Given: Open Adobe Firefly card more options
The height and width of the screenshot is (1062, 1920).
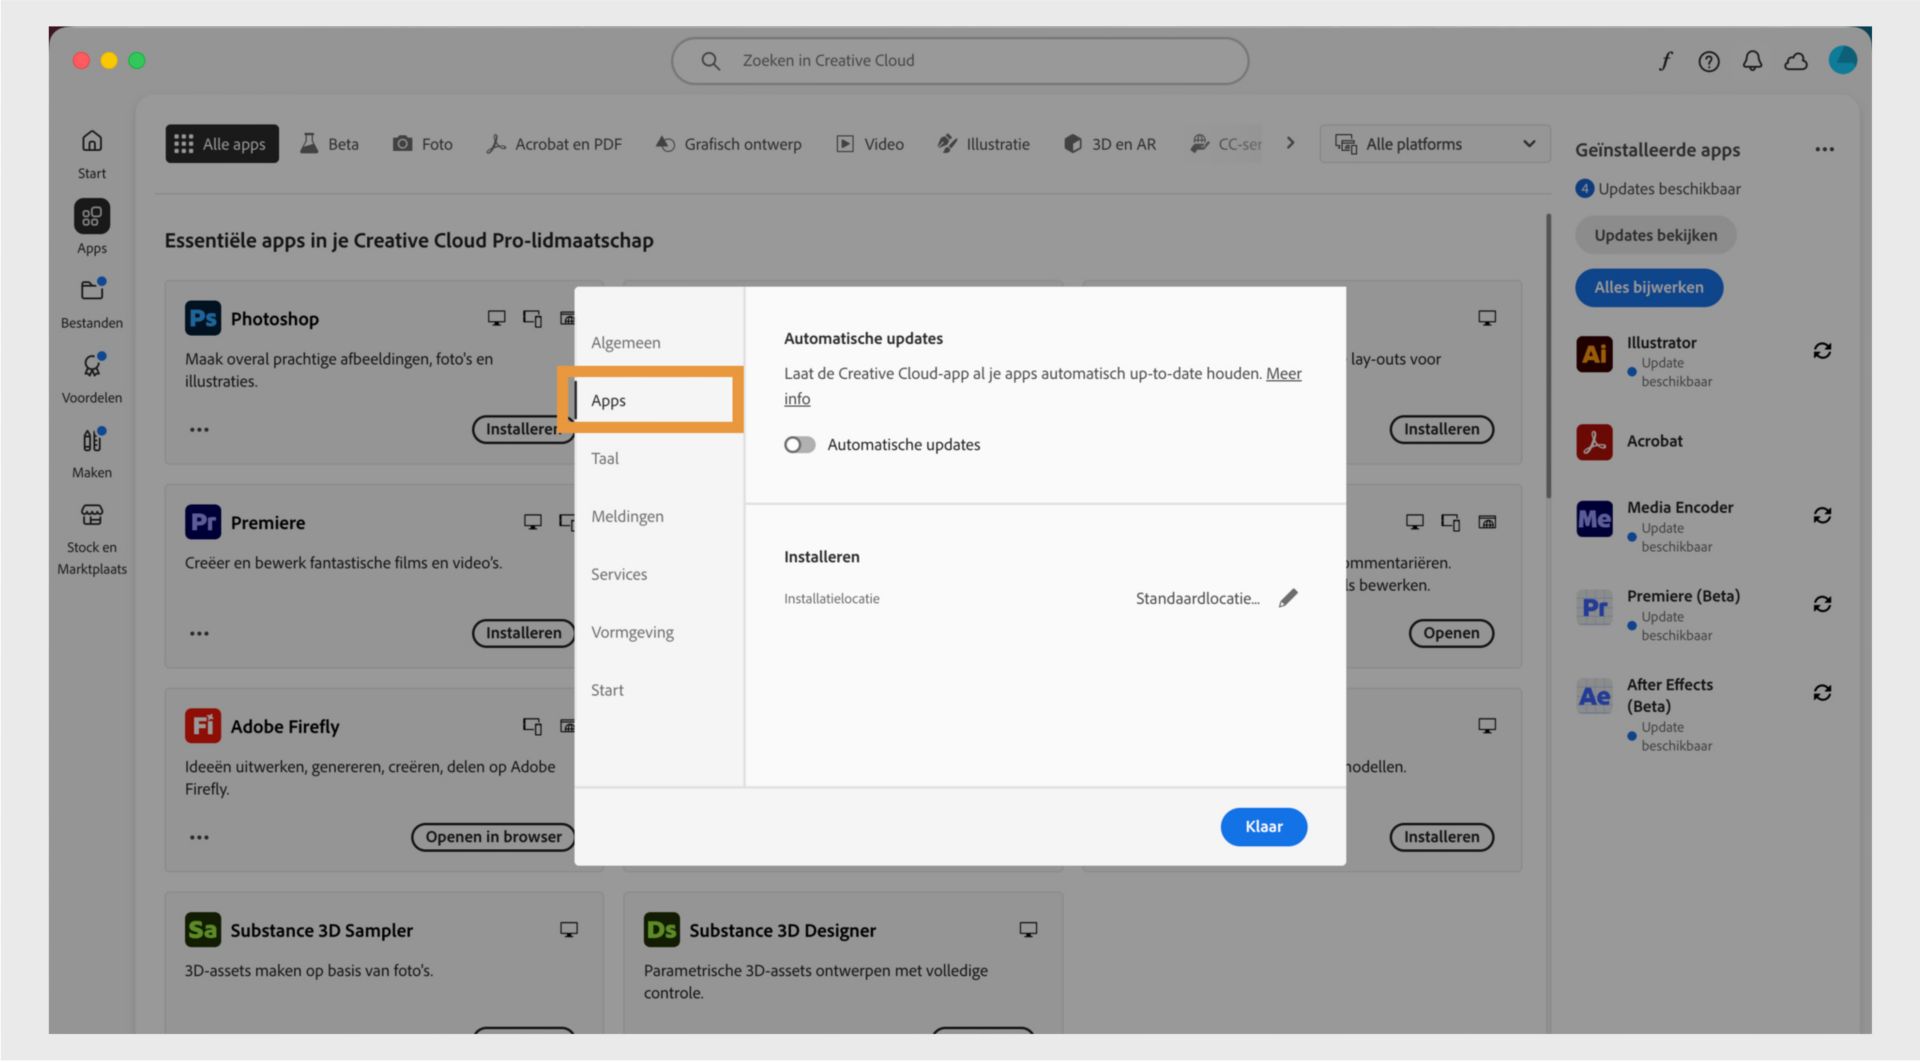Looking at the screenshot, I should [x=199, y=838].
